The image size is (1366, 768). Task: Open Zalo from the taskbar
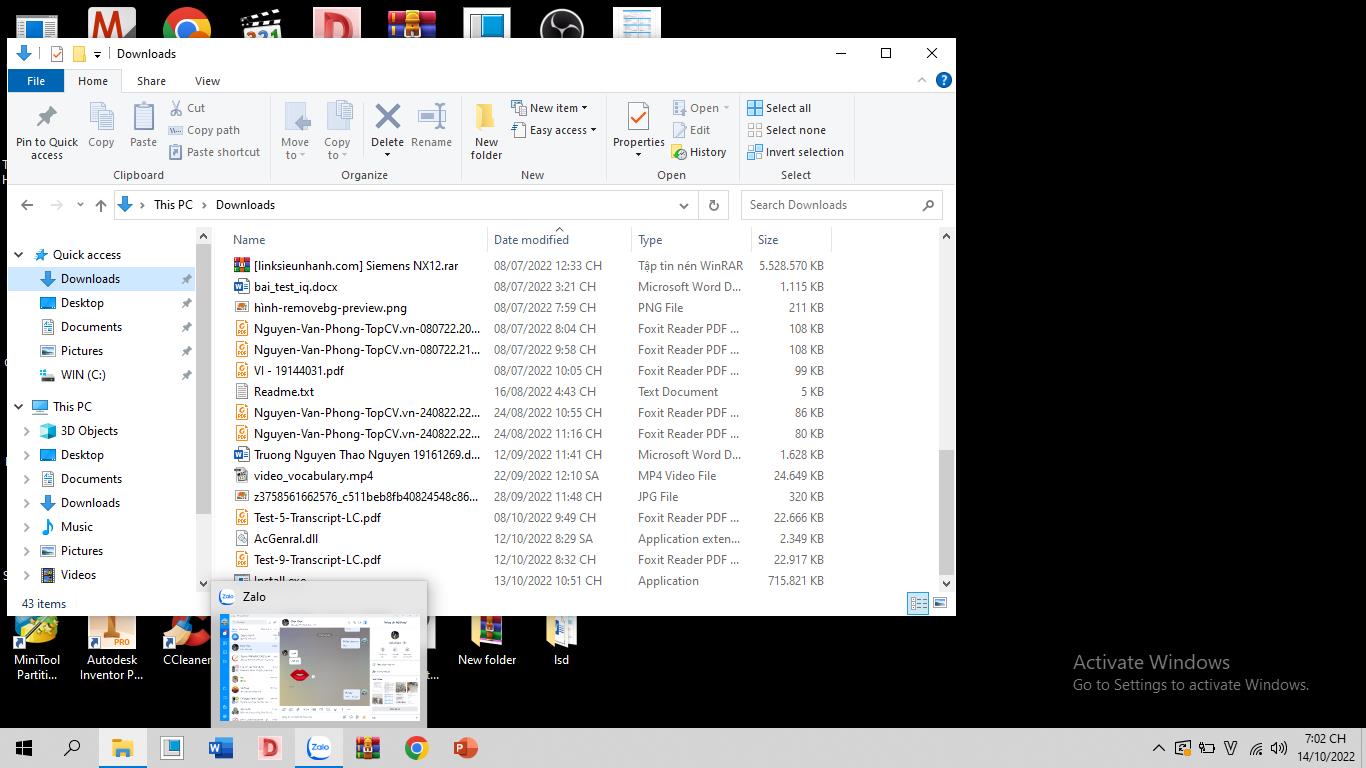coord(319,747)
